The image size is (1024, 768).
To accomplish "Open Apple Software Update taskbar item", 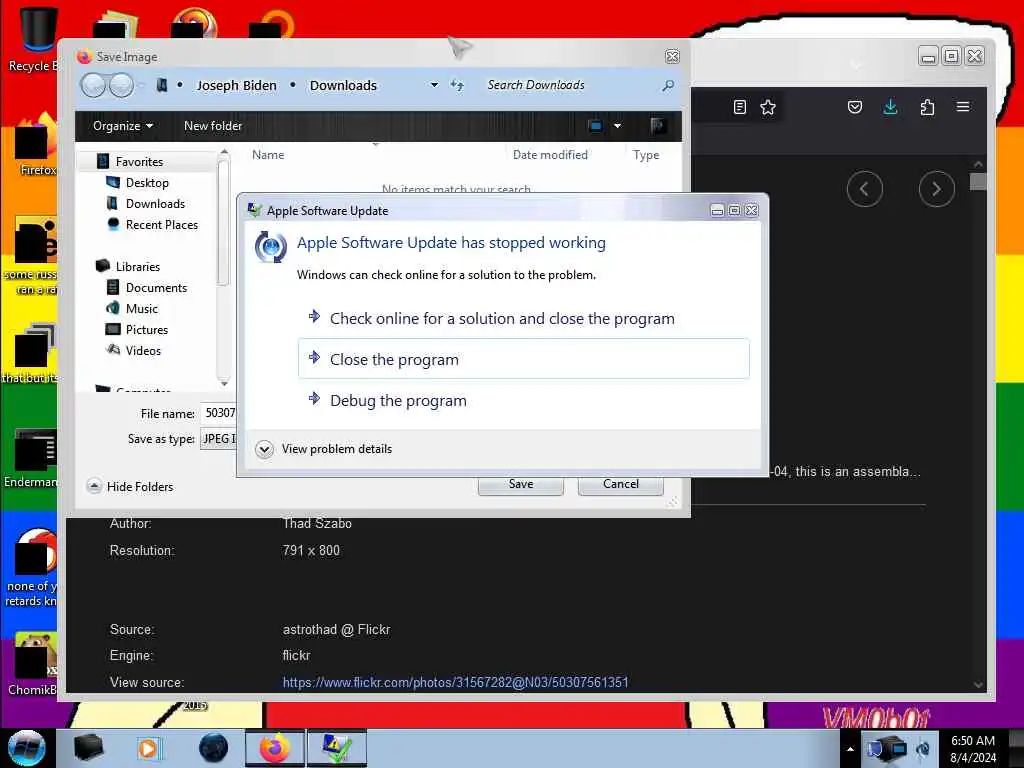I will click(337, 748).
